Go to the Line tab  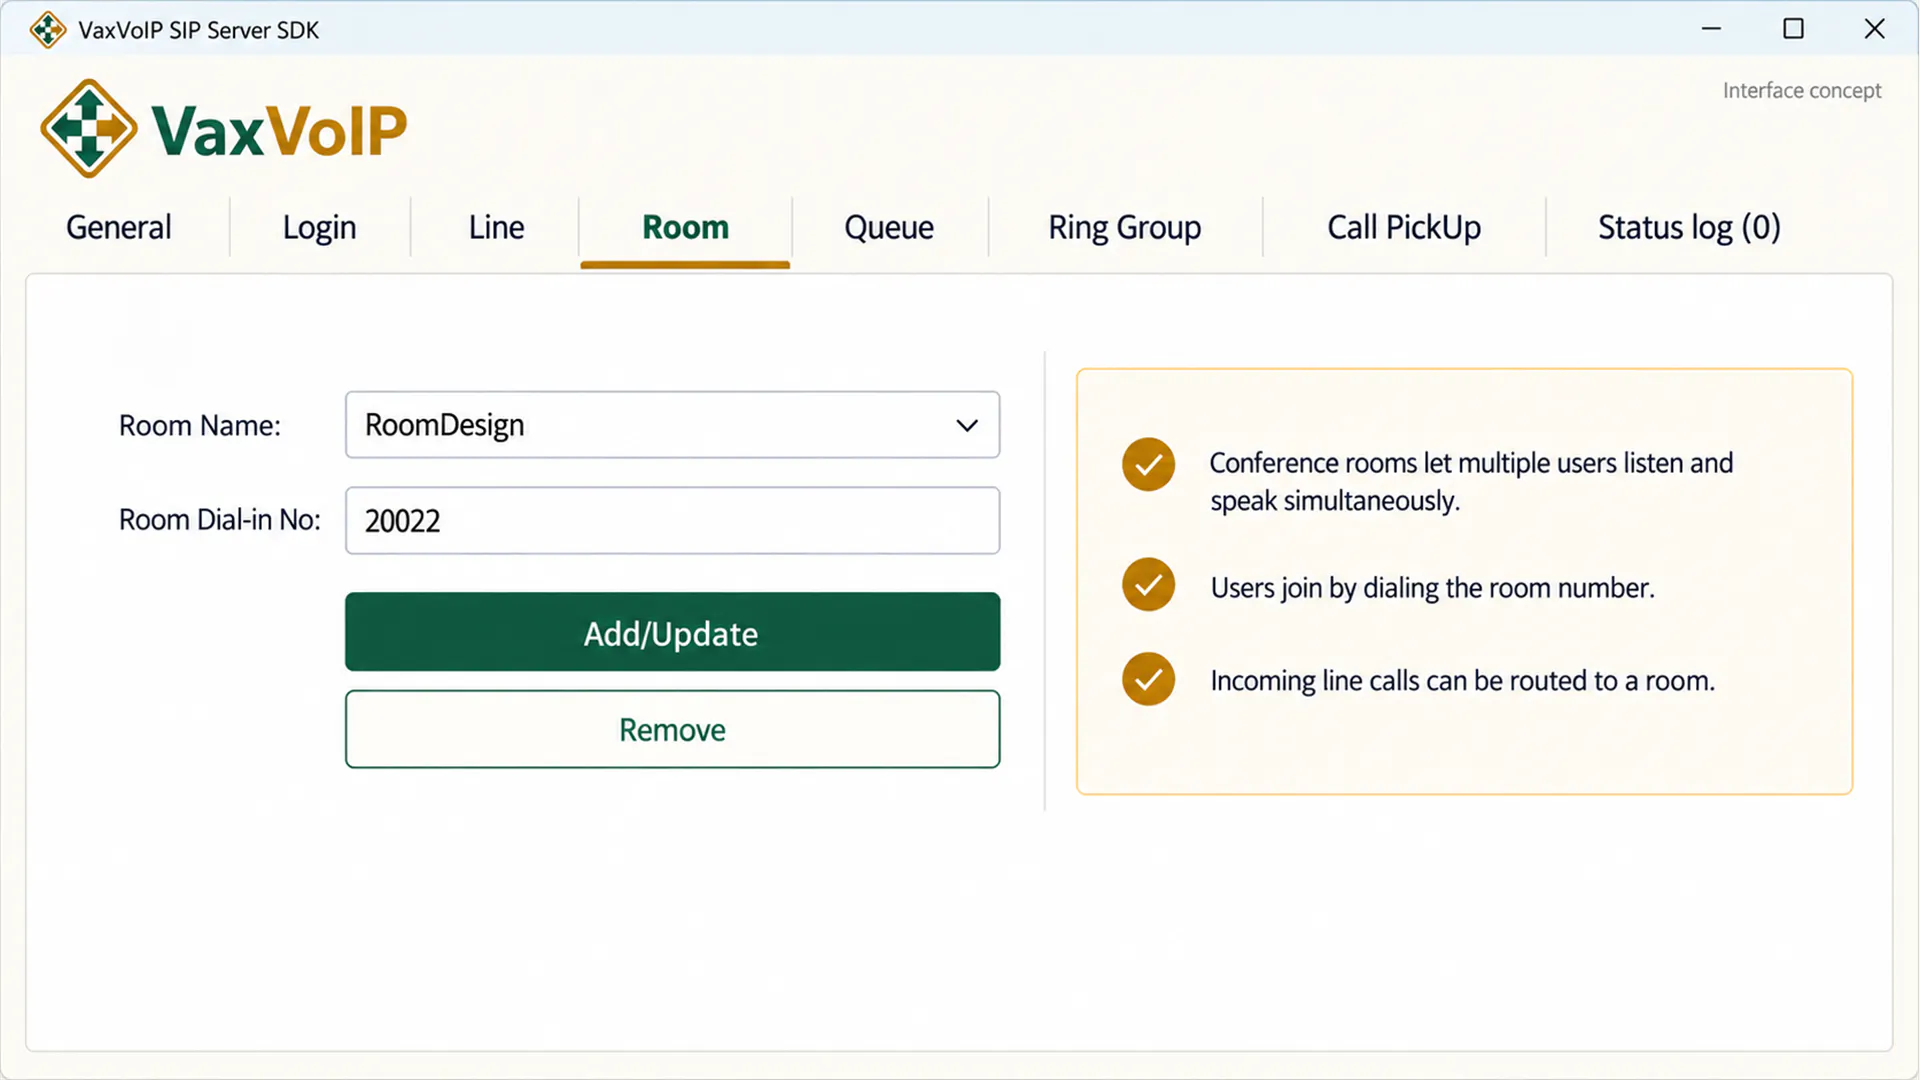[496, 227]
